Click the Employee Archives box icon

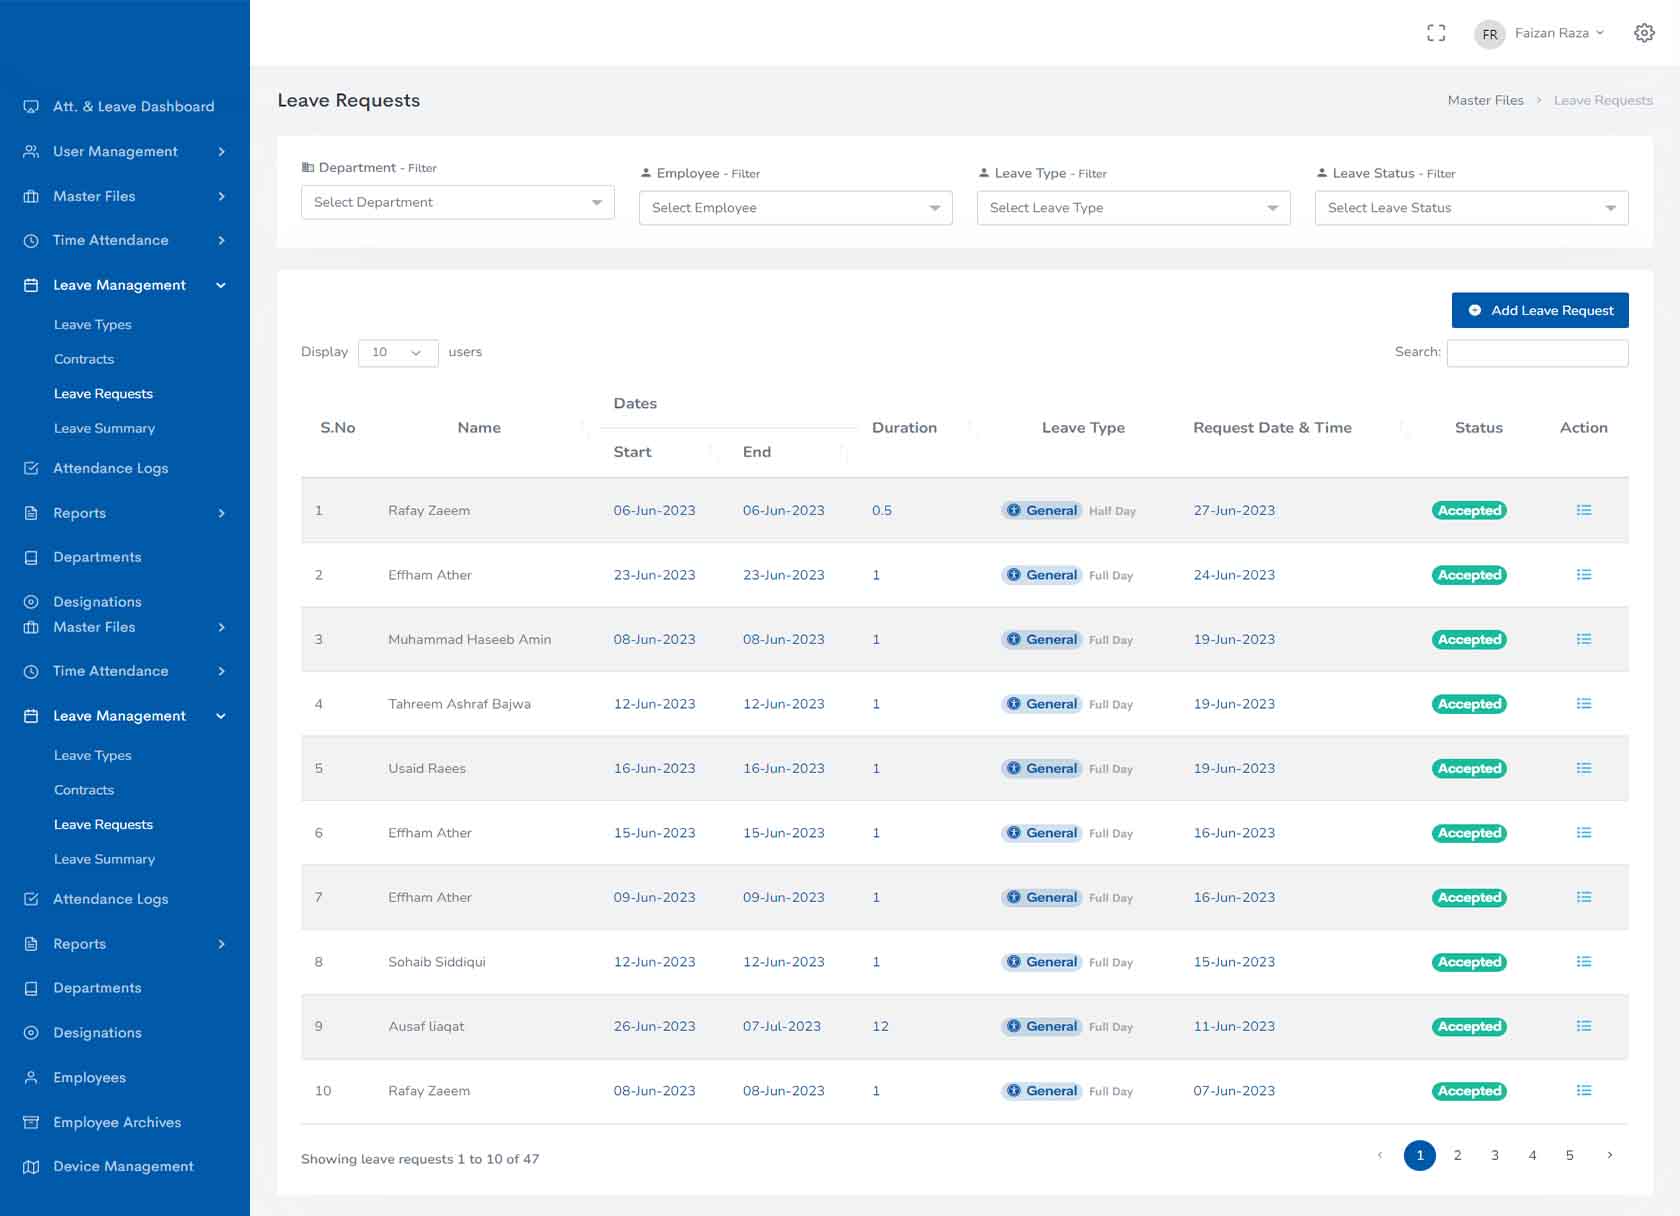click(31, 1122)
